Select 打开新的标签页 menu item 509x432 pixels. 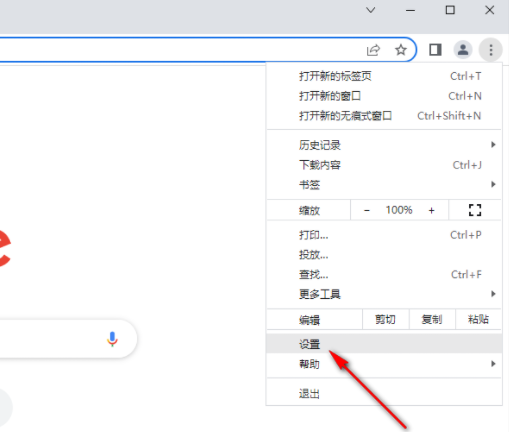point(384,76)
